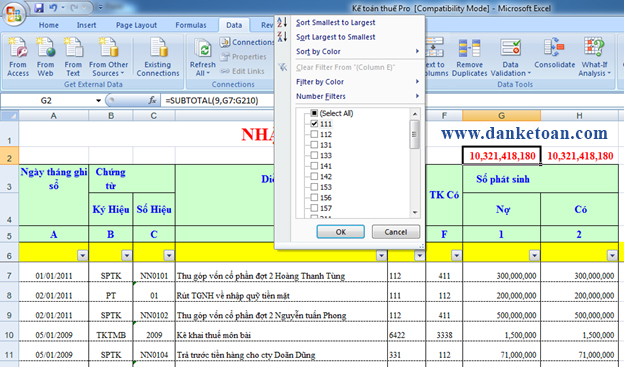This screenshot has height=367, width=624.
Task: Click the insert function fx icon
Action: pyautogui.click(x=152, y=100)
